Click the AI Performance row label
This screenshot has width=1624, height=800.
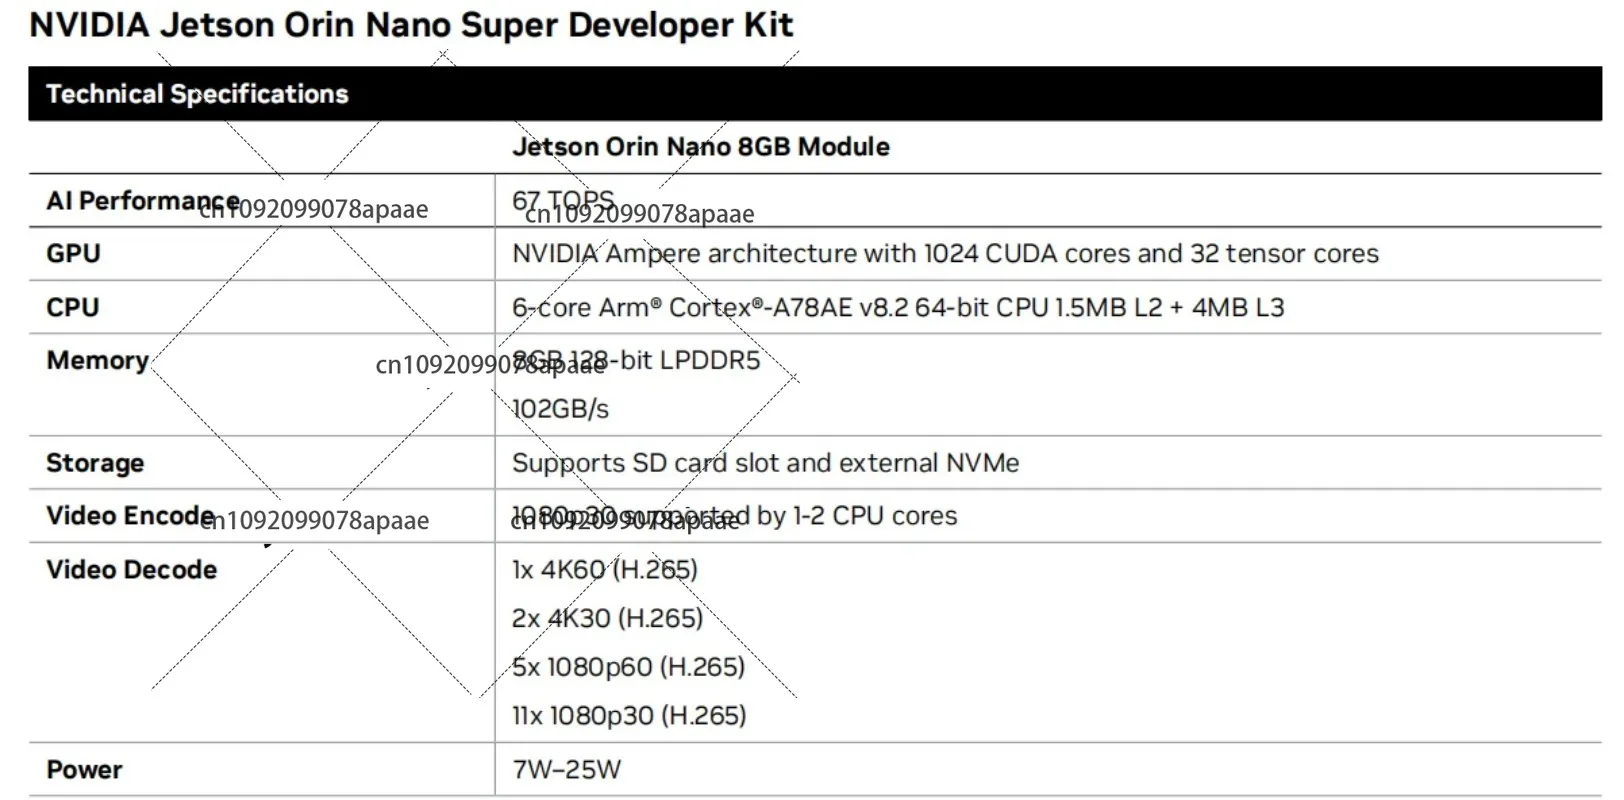pos(142,201)
